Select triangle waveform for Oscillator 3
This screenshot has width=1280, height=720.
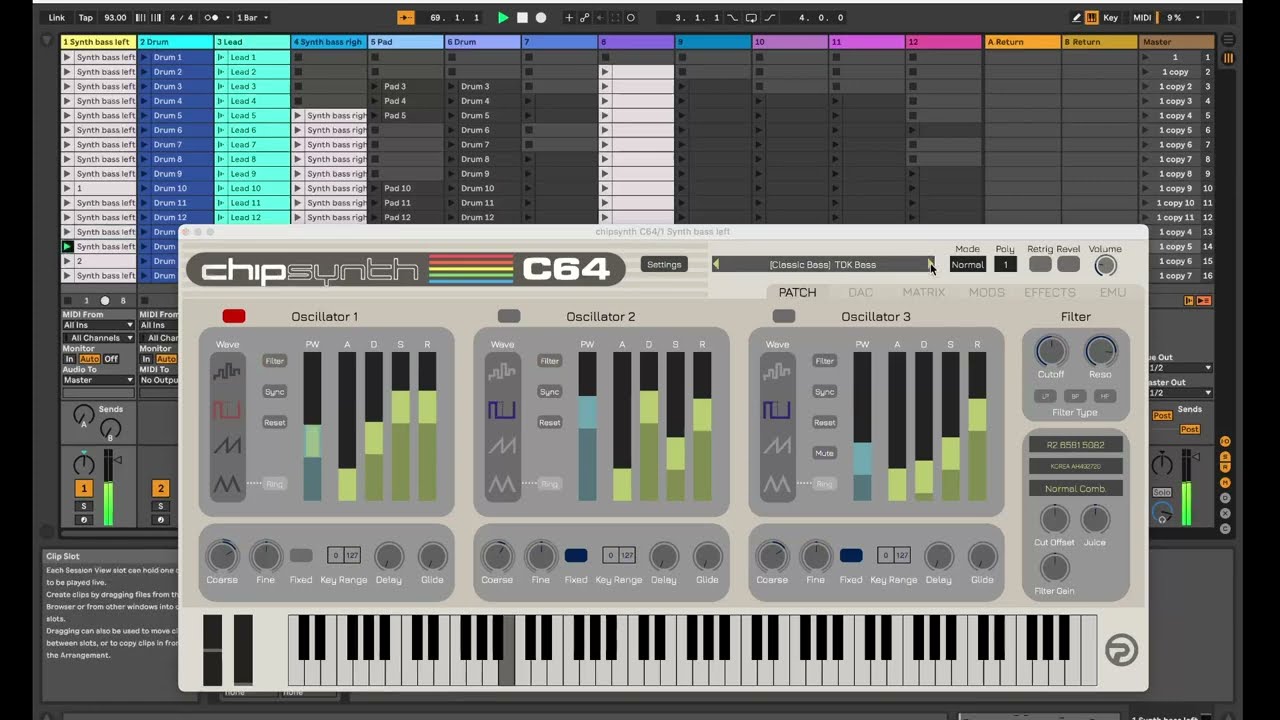[777, 485]
